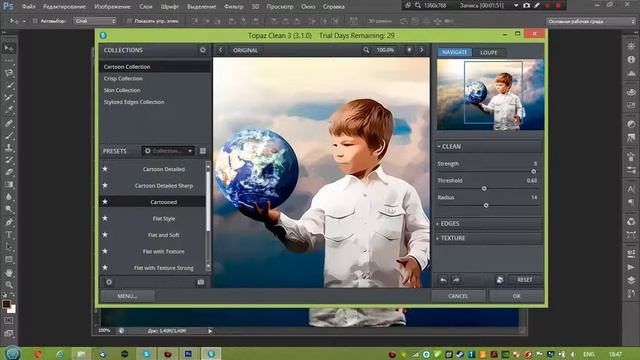Click the MENU... button

coord(127,296)
